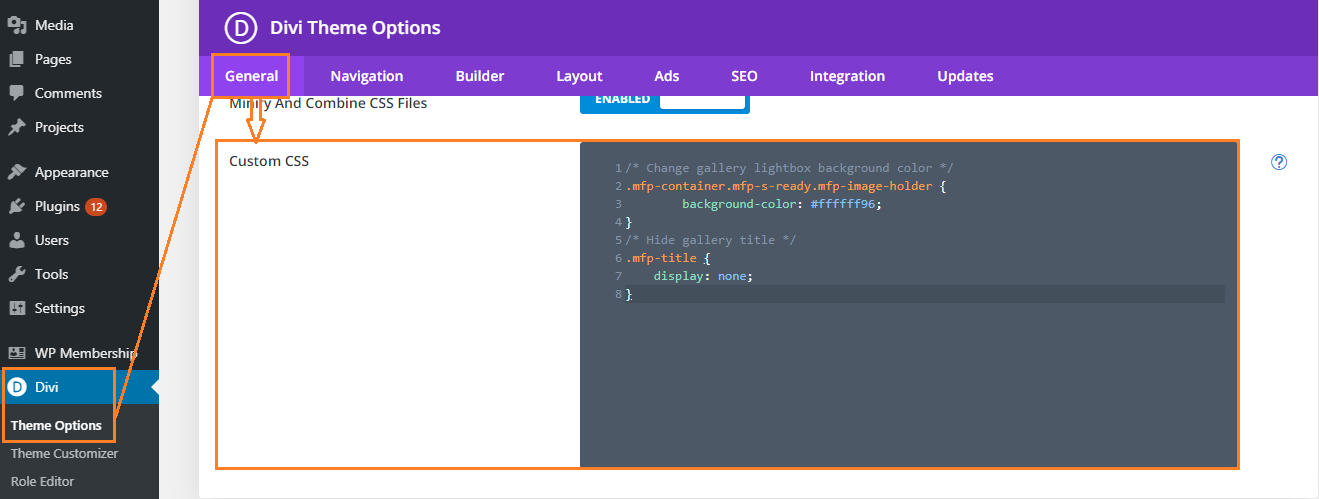This screenshot has height=499, width=1319.
Task: Switch to the Navigation tab
Action: 367,76
